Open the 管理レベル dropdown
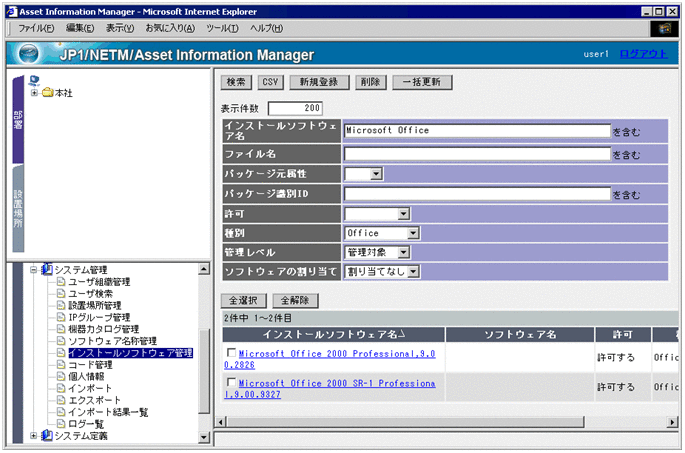The width and height of the screenshot is (685, 453). tap(404, 252)
